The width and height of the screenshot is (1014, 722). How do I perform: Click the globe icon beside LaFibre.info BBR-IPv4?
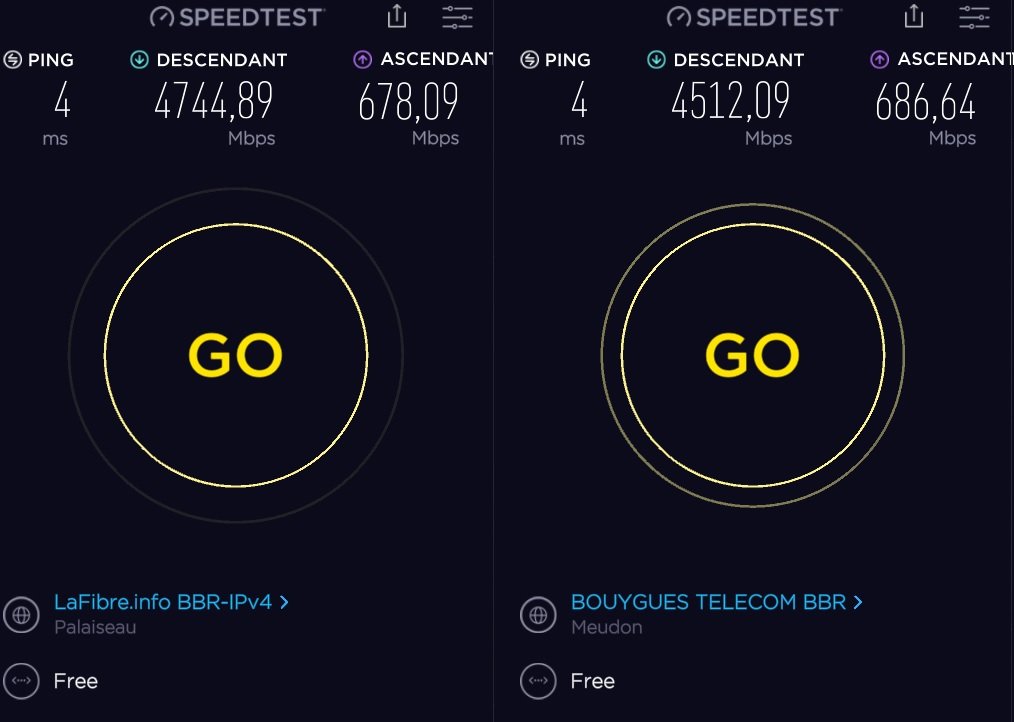[x=21, y=614]
